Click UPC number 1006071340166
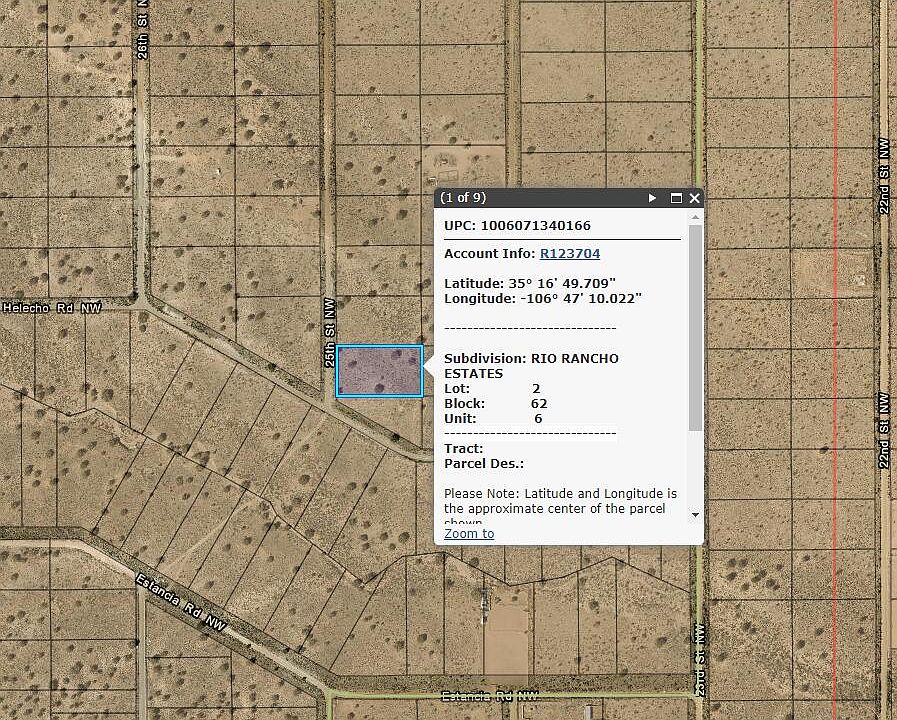This screenshot has height=720, width=897. pos(535,225)
